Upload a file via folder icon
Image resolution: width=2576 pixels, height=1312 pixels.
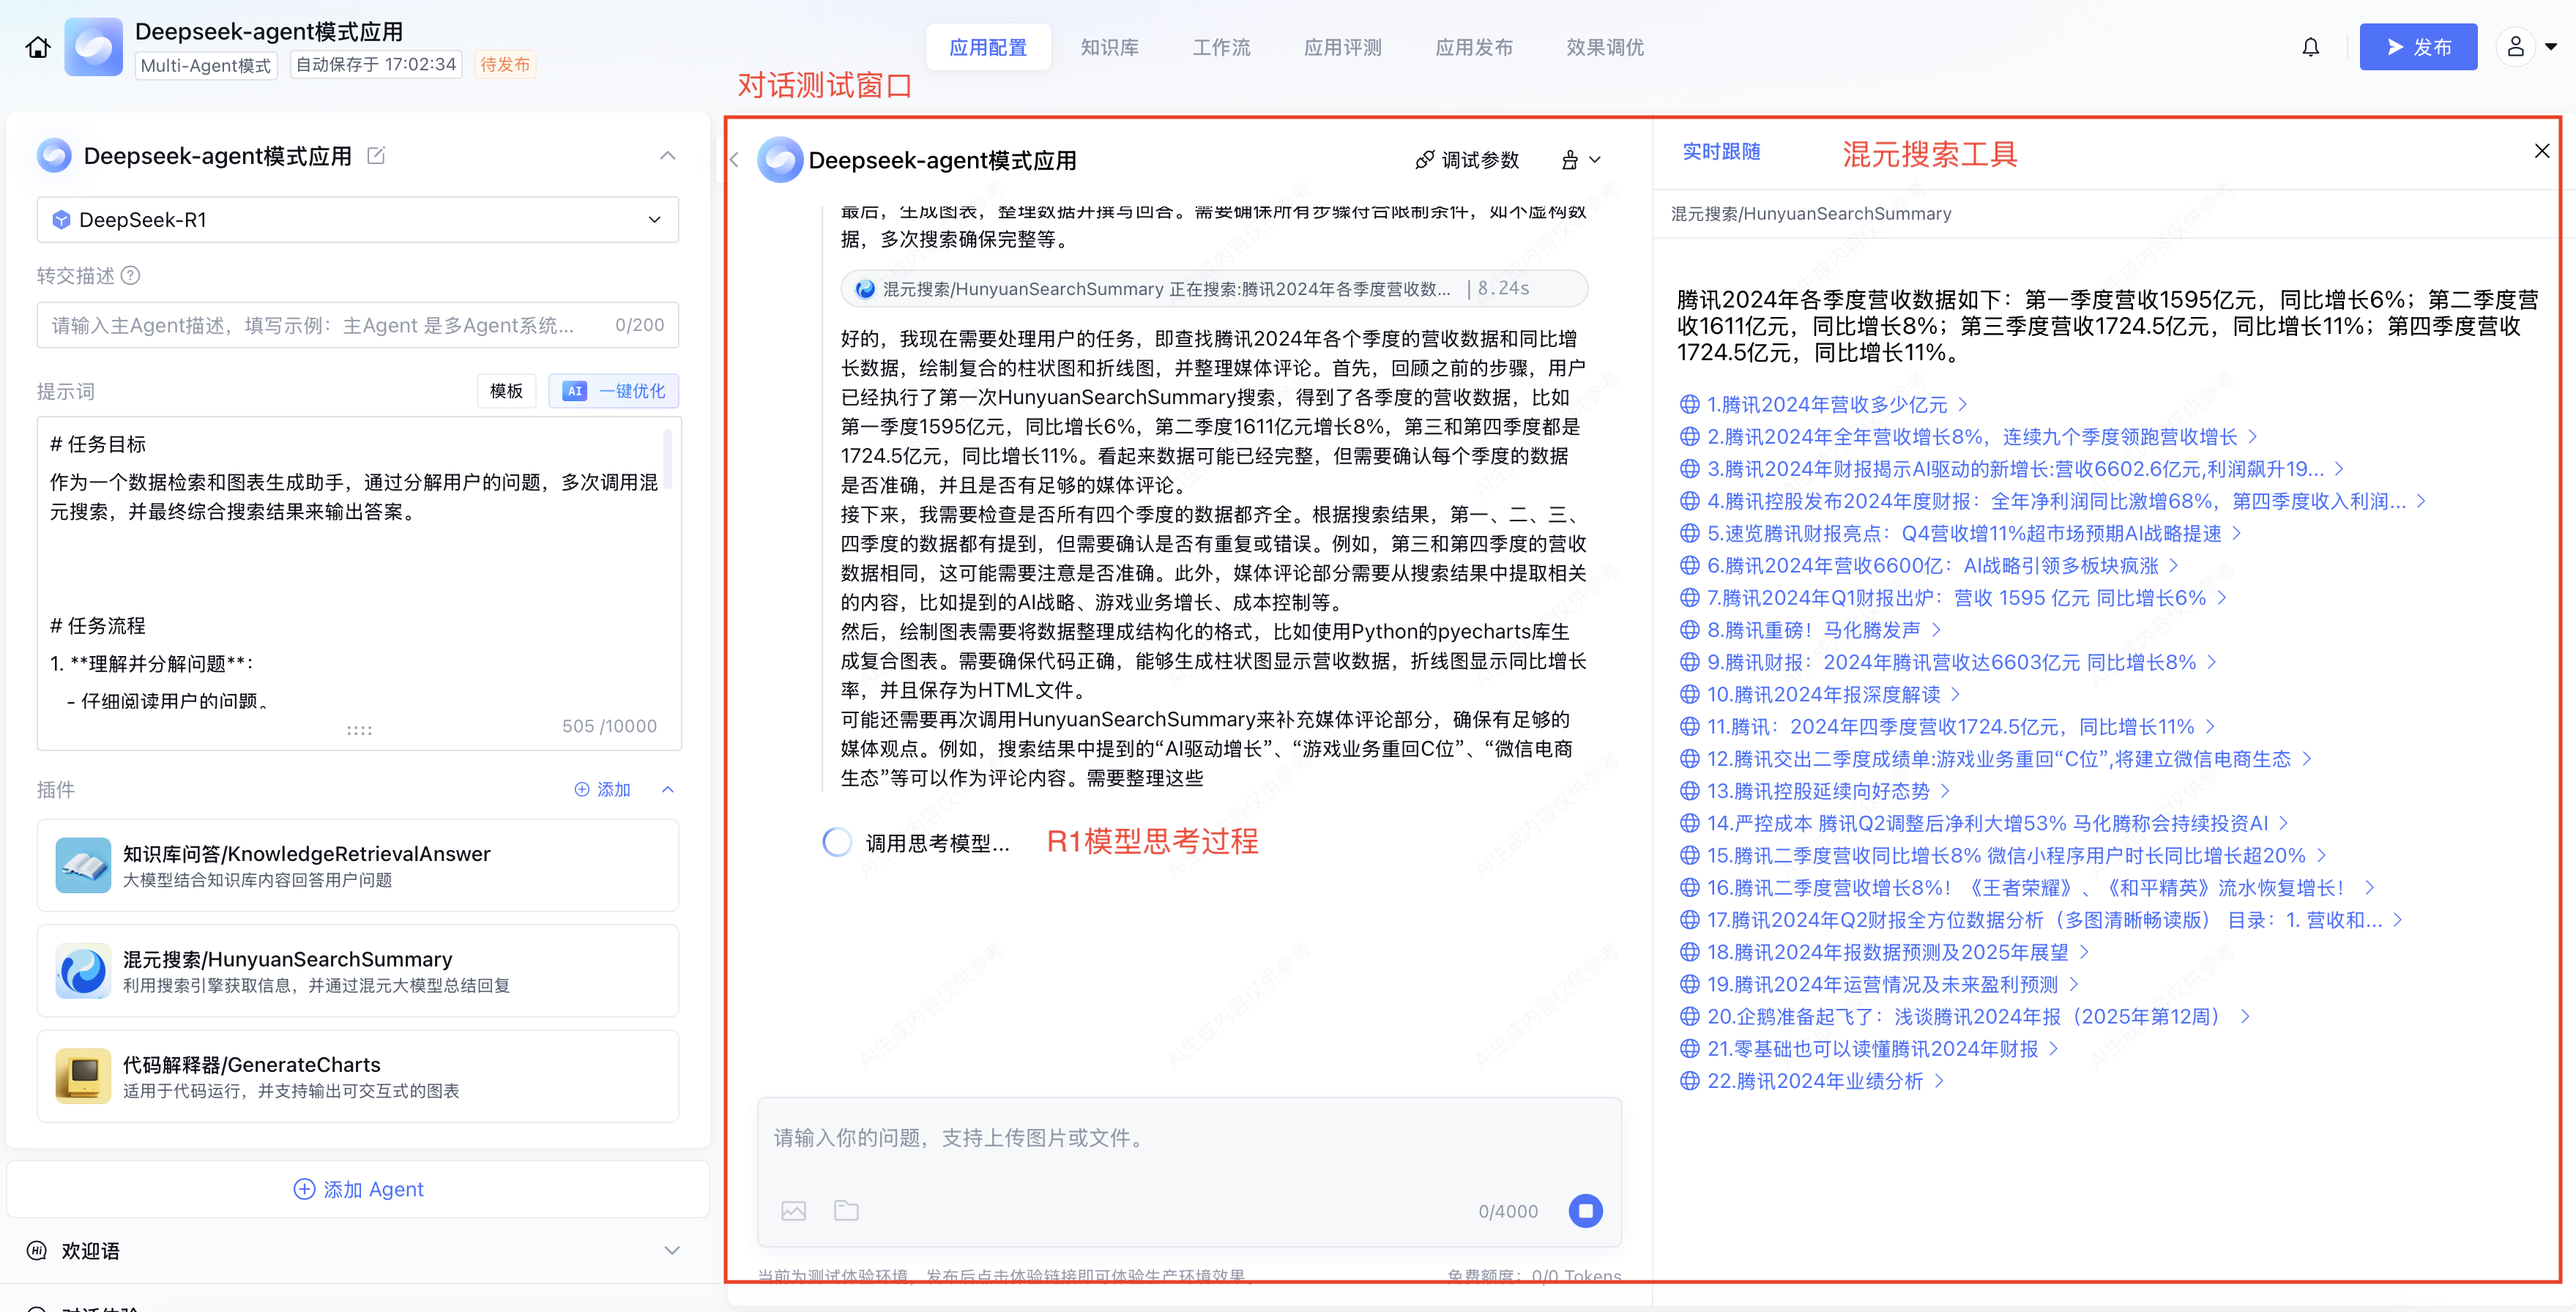[x=846, y=1211]
